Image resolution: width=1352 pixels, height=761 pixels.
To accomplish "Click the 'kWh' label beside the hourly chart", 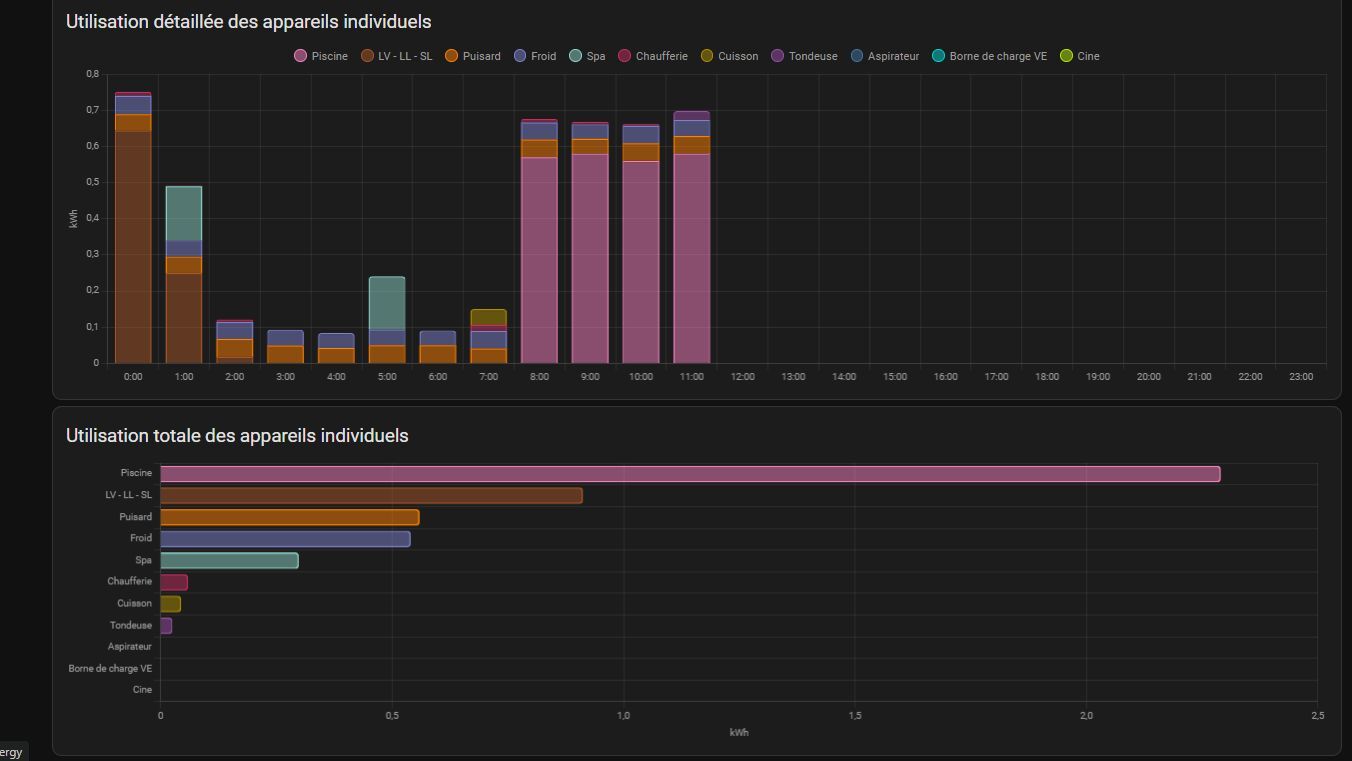I will (74, 218).
